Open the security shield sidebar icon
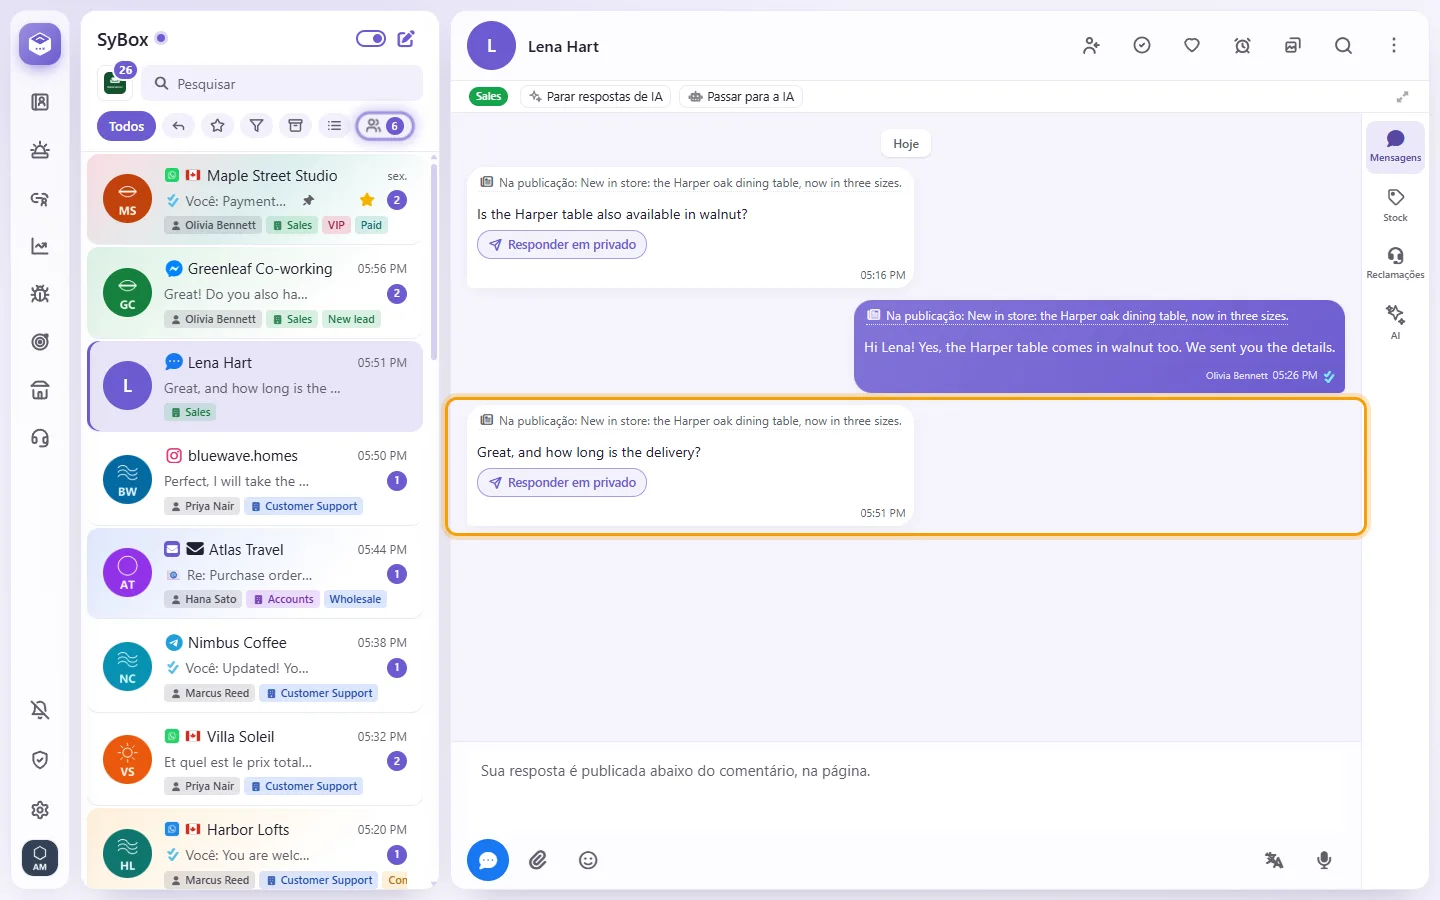Viewport: 1440px width, 900px height. (x=40, y=760)
